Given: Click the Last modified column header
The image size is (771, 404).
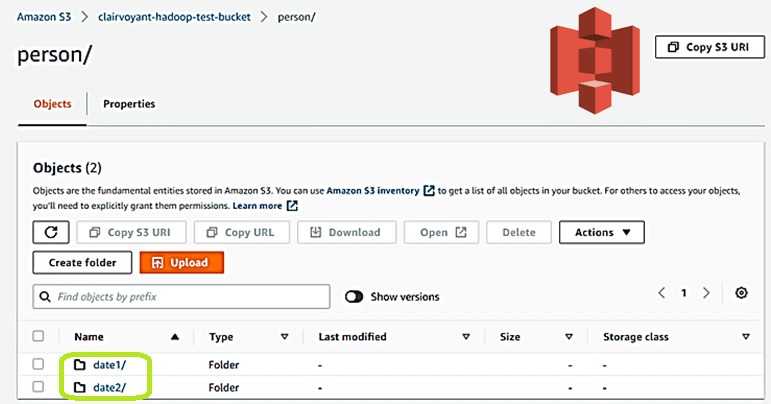Looking at the screenshot, I should pos(353,337).
